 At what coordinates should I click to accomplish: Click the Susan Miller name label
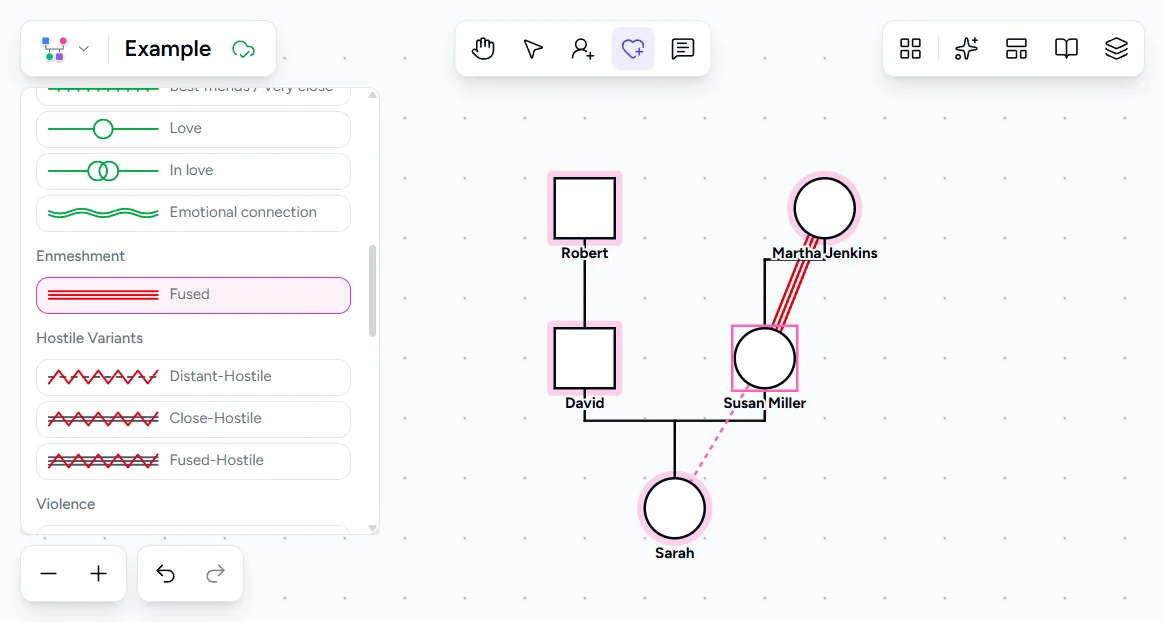[x=765, y=404]
